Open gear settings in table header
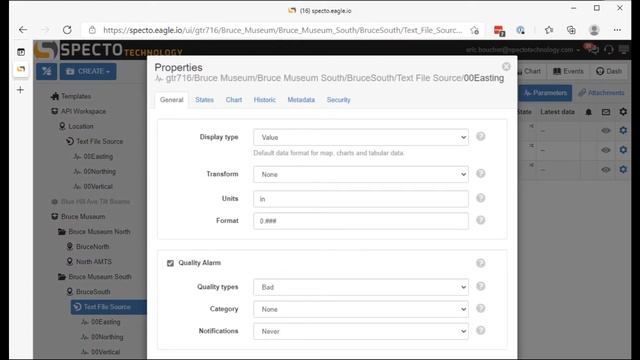The width and height of the screenshot is (640, 360). [623, 111]
